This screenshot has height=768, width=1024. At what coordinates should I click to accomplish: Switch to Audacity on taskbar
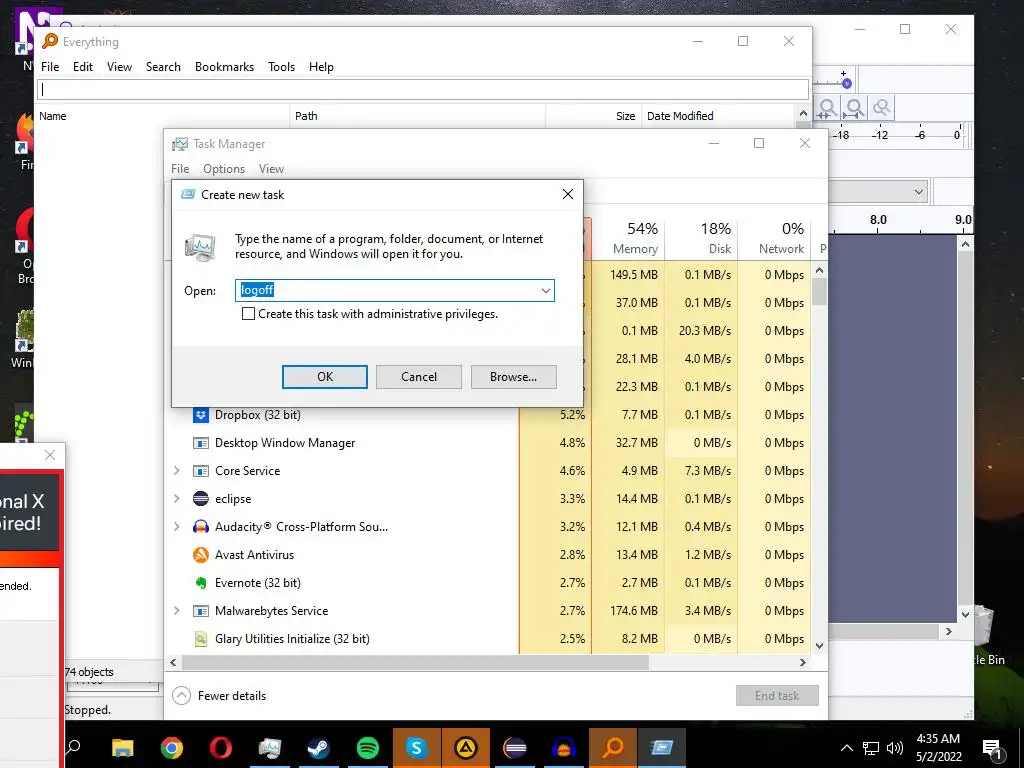pyautogui.click(x=564, y=748)
